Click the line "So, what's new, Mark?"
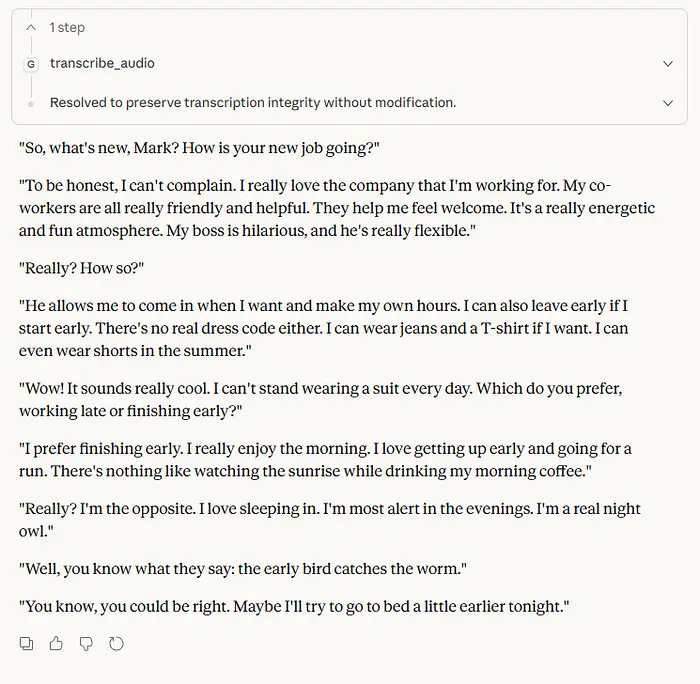700x684 pixels. (x=199, y=148)
